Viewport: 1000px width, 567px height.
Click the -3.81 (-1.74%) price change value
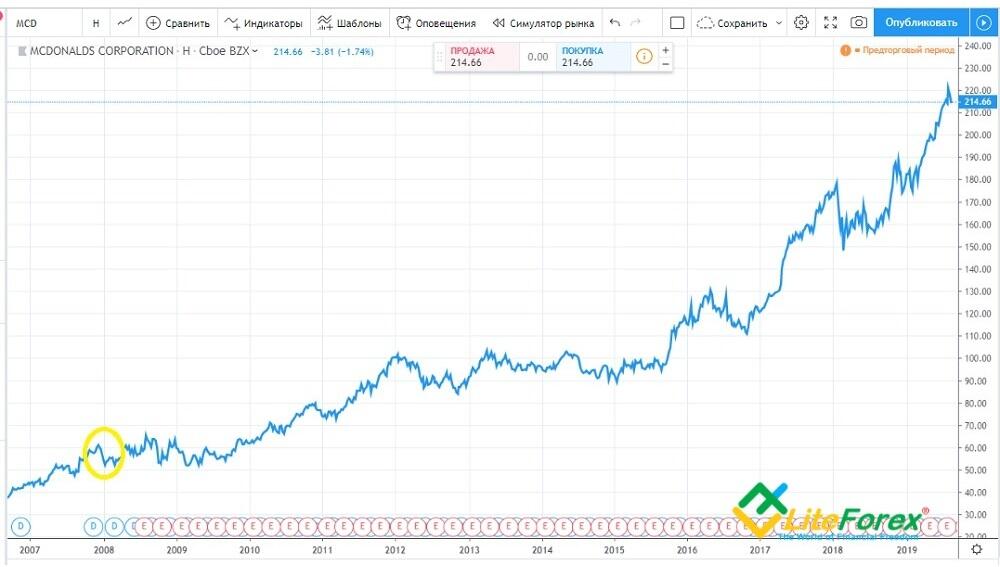[x=342, y=52]
